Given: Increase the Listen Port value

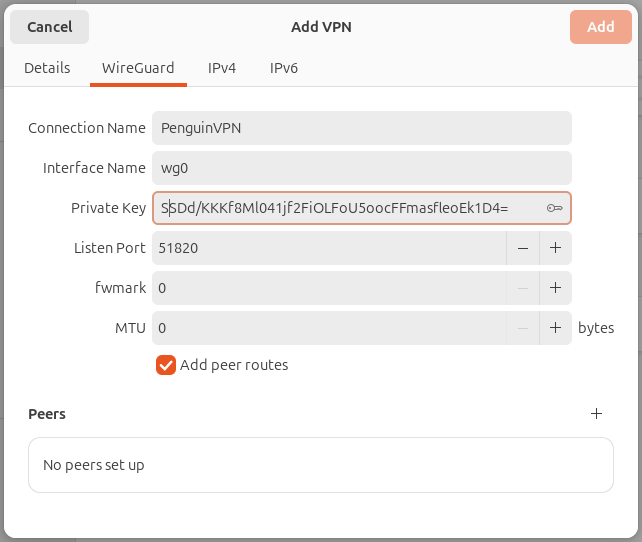Looking at the screenshot, I should point(555,248).
